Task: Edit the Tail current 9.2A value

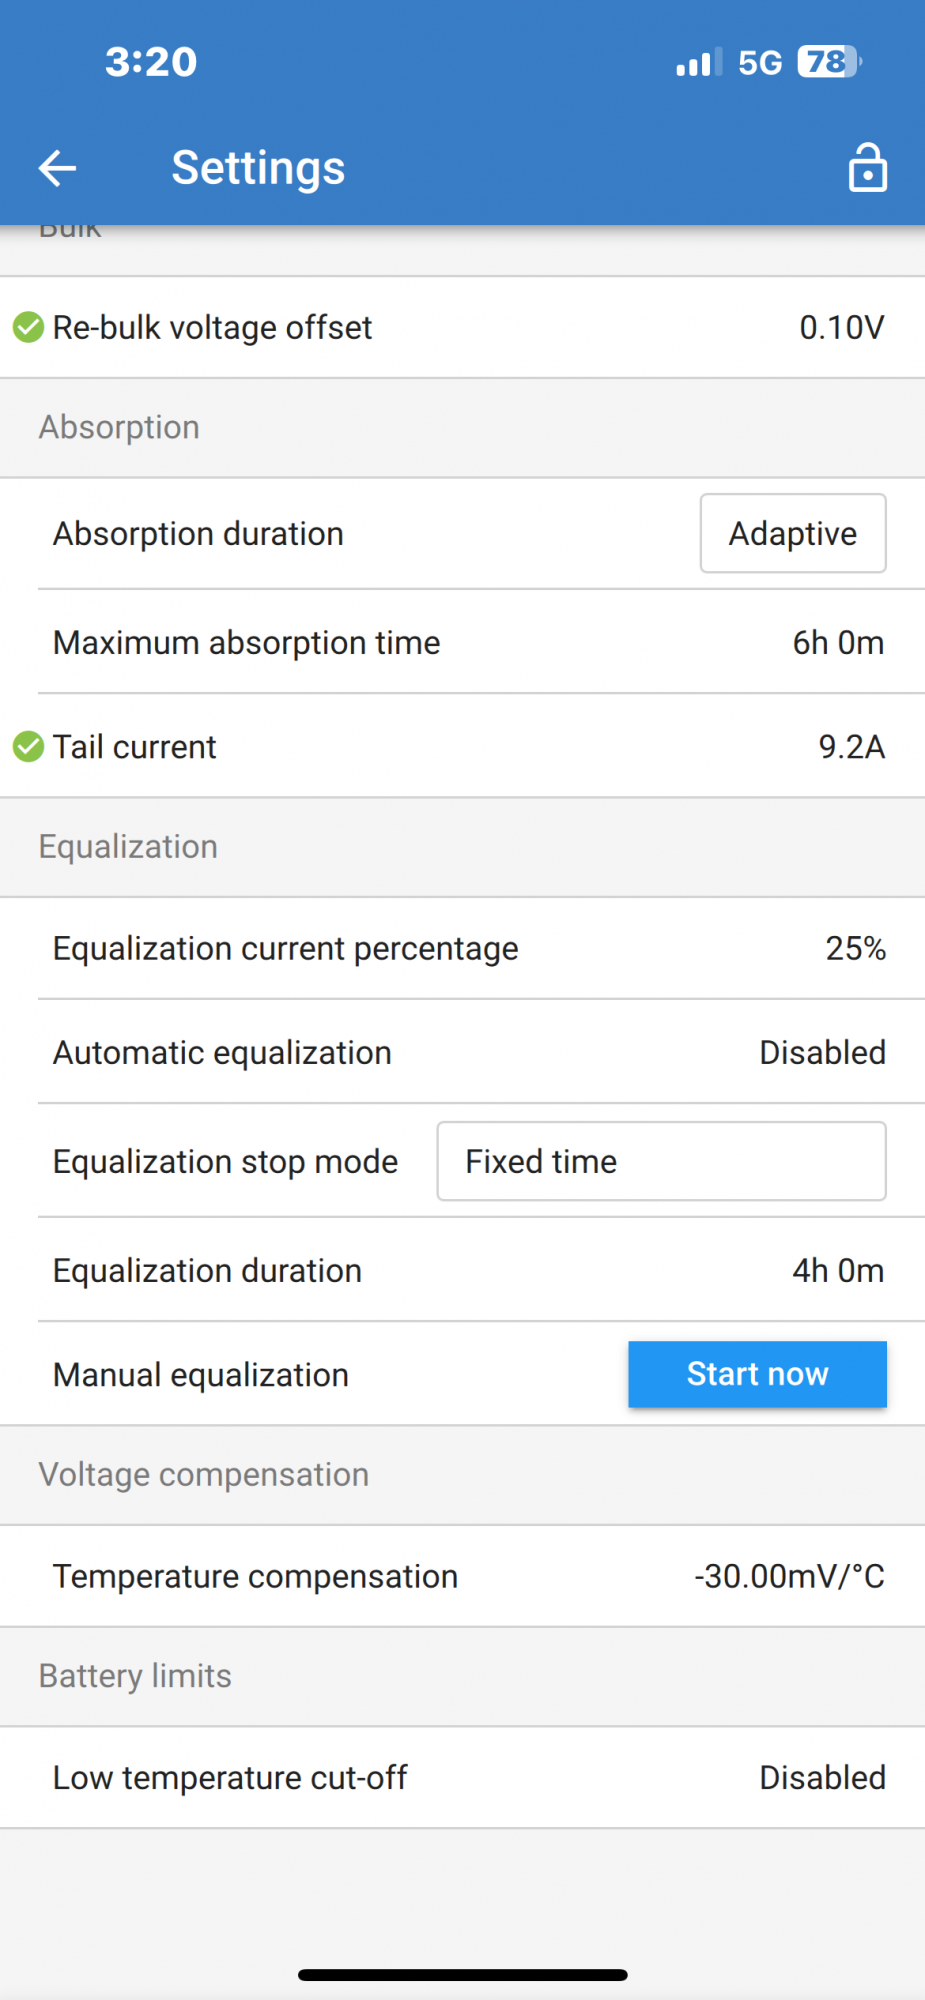Action: (851, 747)
